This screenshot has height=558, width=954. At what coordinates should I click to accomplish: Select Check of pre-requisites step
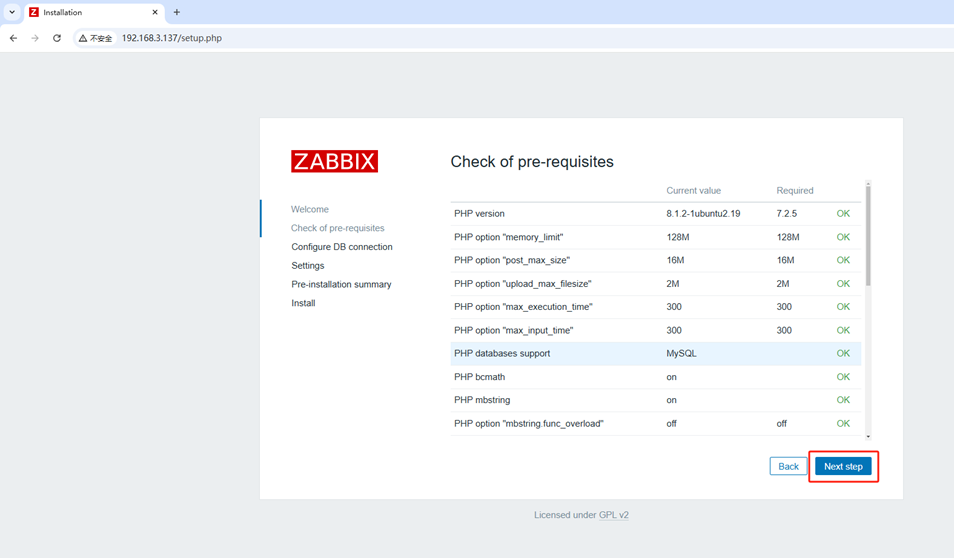pyautogui.click(x=338, y=228)
